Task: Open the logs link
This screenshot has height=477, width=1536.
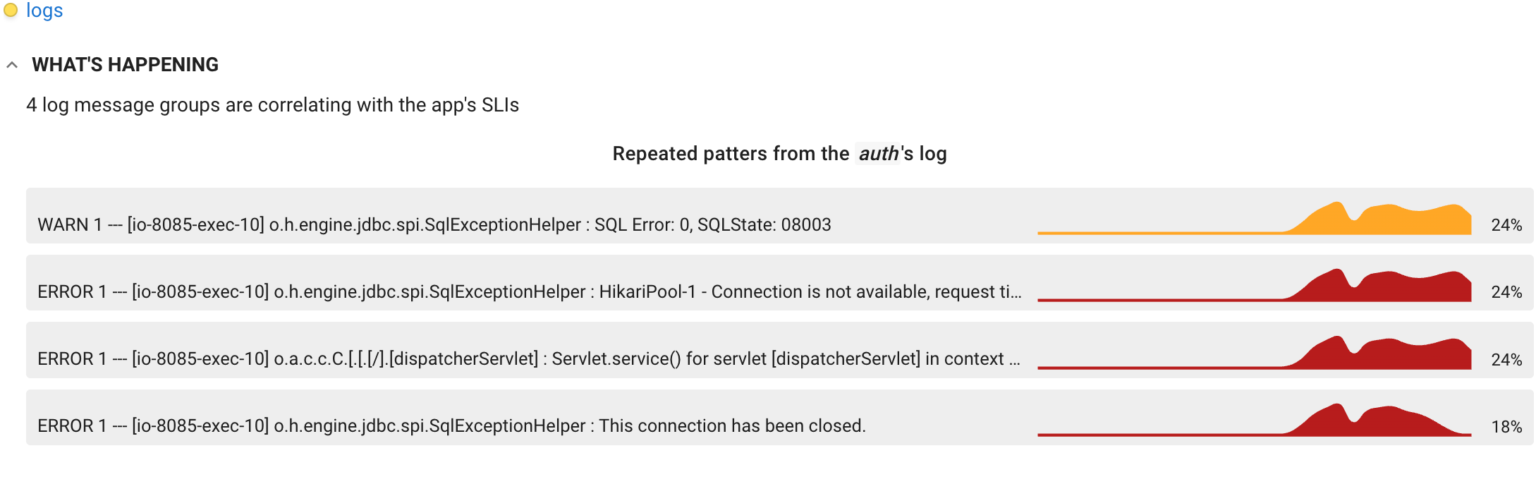Action: (44, 11)
